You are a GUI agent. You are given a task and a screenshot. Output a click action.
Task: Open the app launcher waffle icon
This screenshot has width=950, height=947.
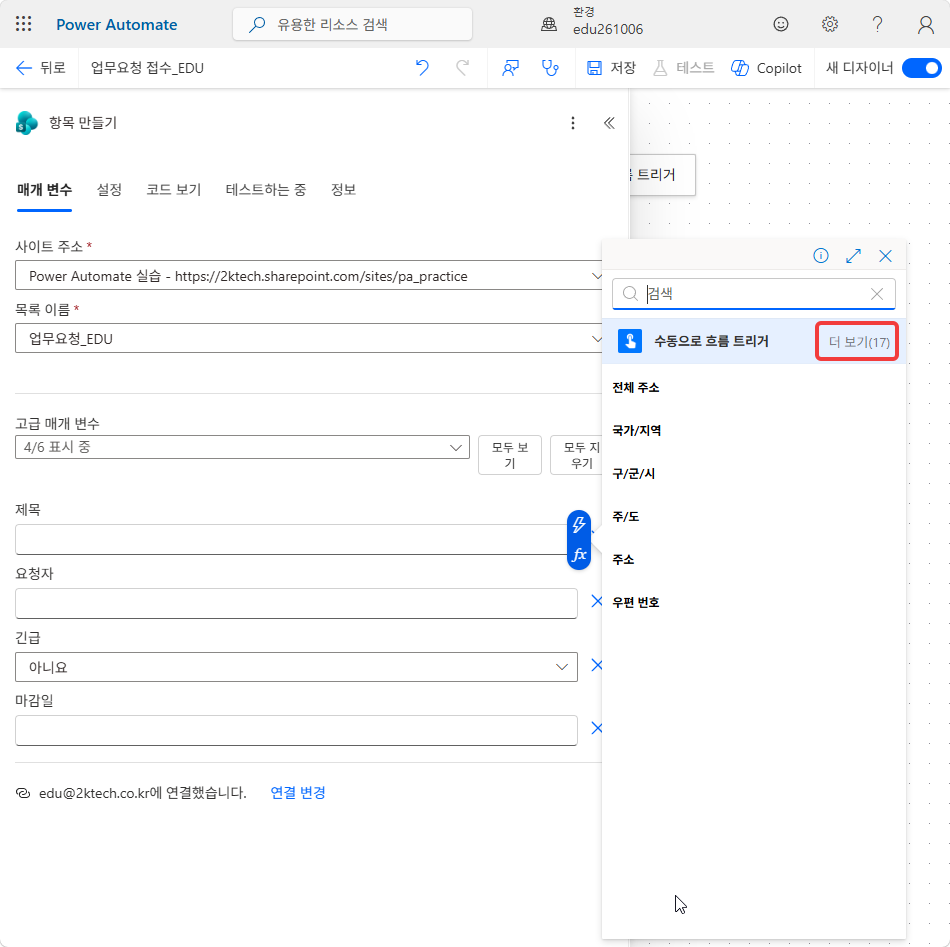[24, 24]
